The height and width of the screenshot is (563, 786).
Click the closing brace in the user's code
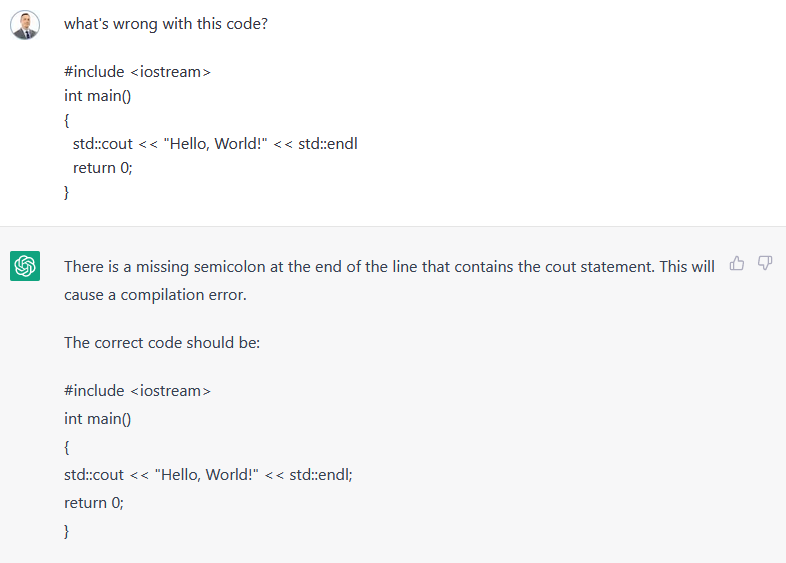tap(66, 192)
